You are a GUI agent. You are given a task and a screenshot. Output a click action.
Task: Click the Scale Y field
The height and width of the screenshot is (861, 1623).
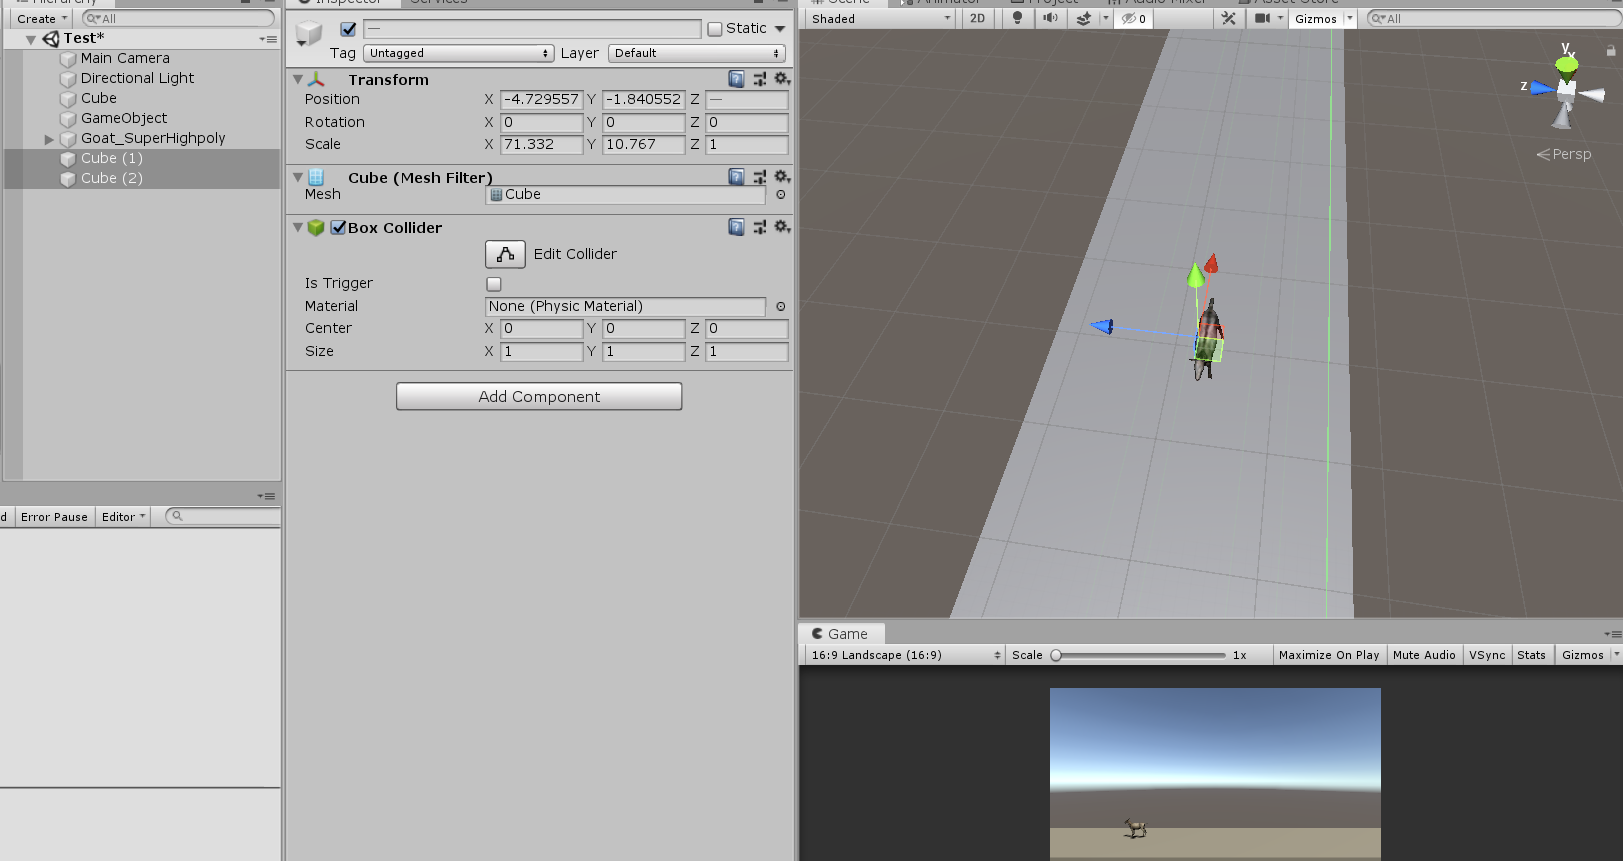[643, 144]
